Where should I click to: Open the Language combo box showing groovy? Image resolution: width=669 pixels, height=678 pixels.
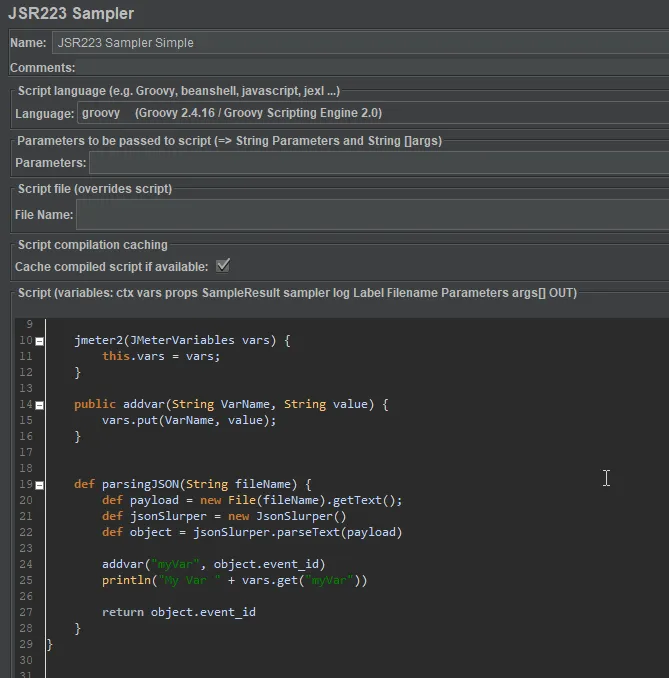click(x=373, y=113)
